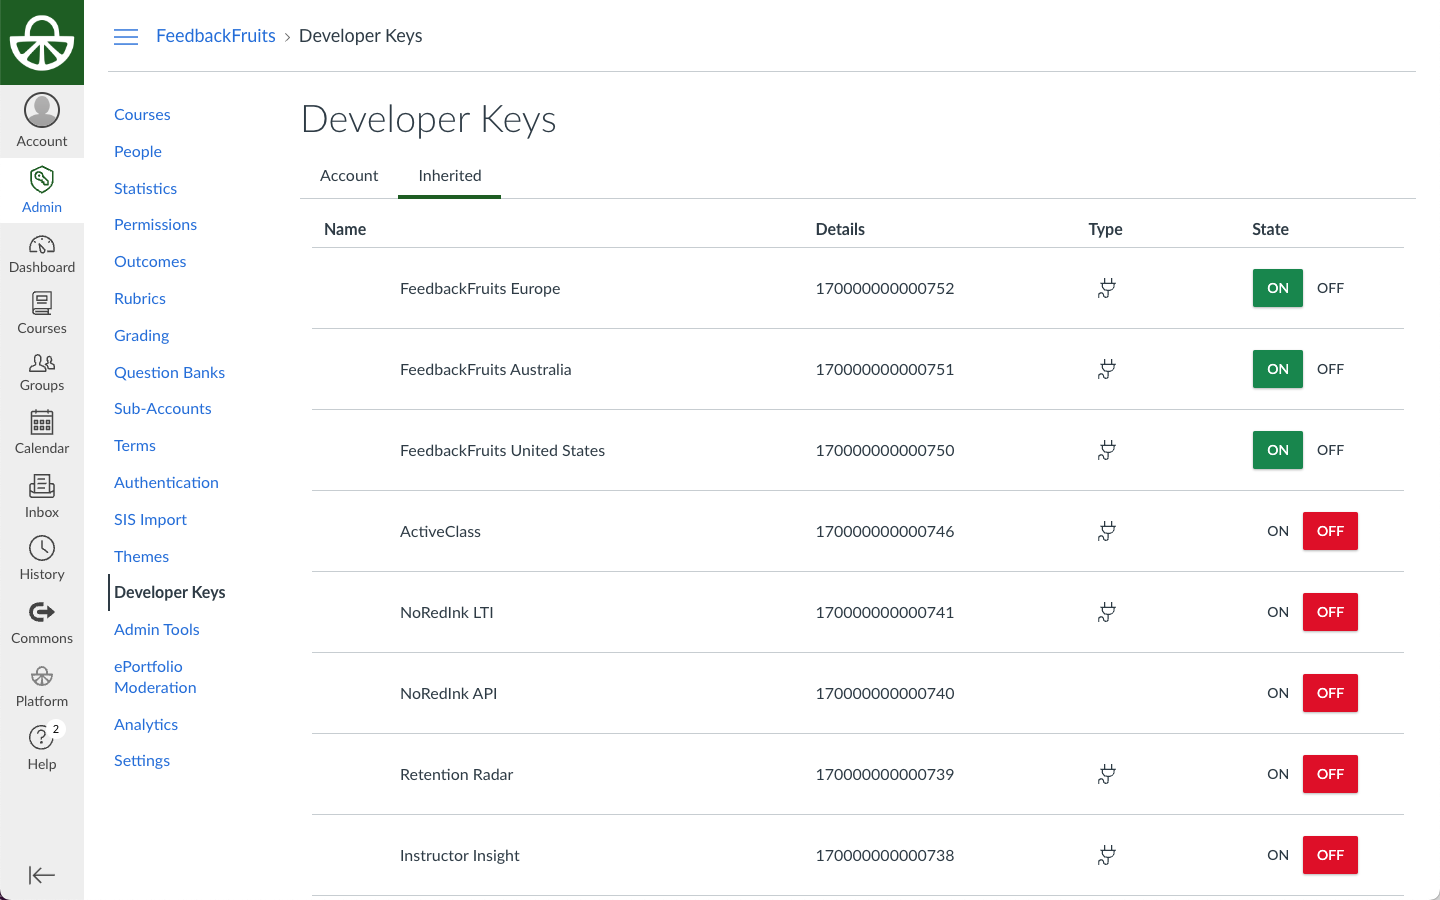This screenshot has width=1440, height=900.
Task: Open the Question Banks link
Action: [169, 372]
